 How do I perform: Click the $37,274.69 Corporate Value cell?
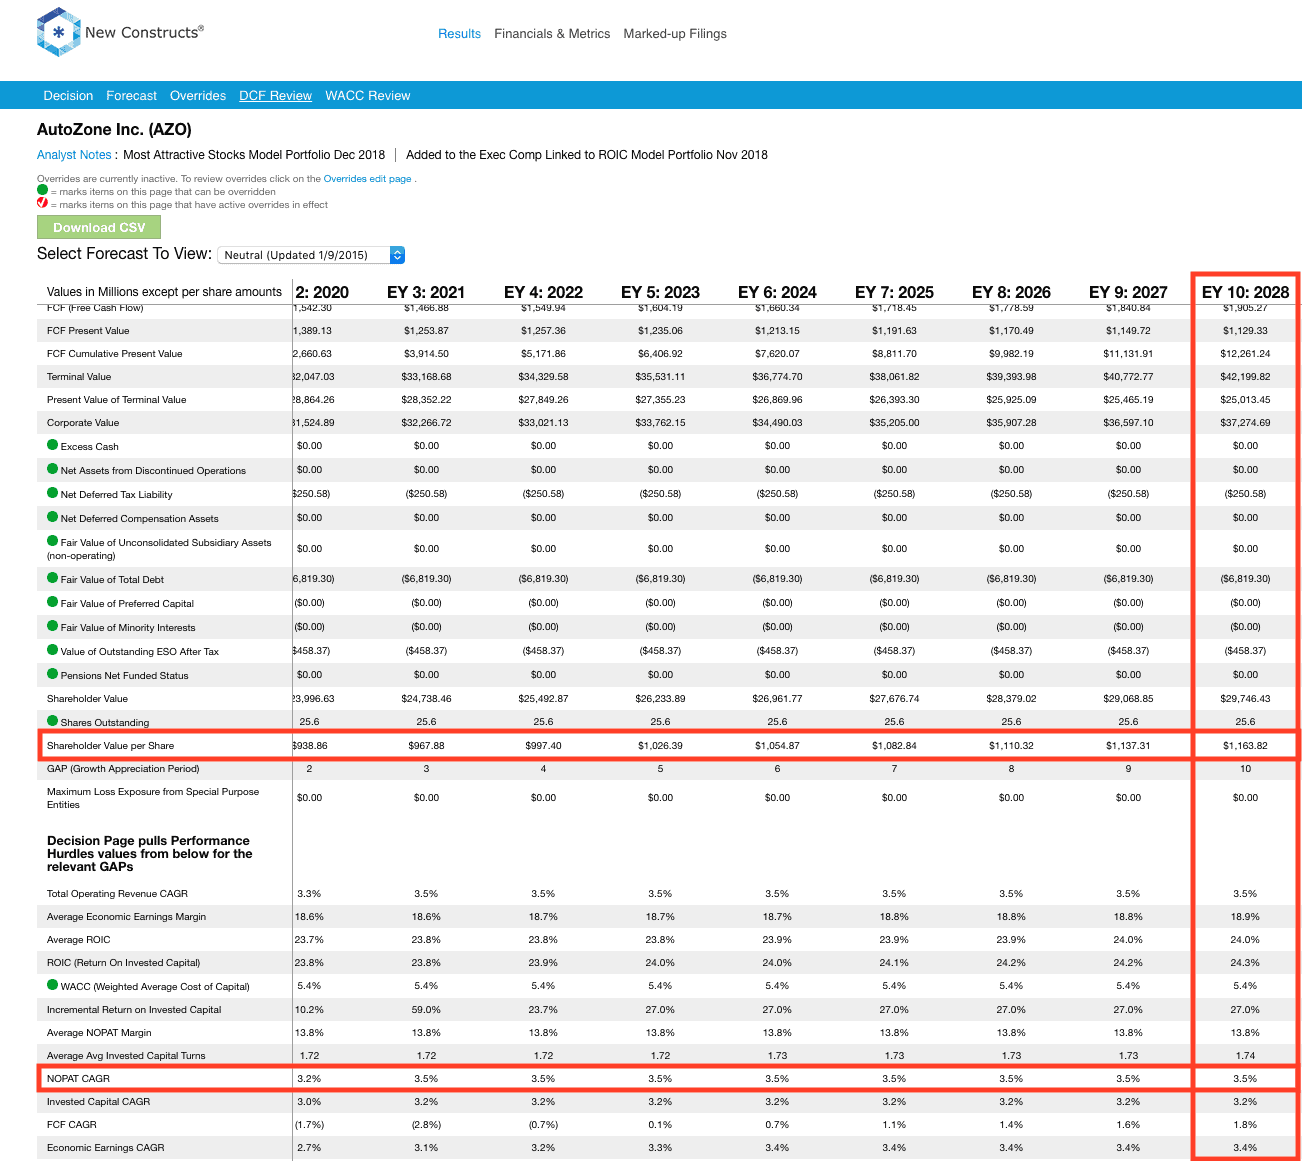pos(1245,423)
